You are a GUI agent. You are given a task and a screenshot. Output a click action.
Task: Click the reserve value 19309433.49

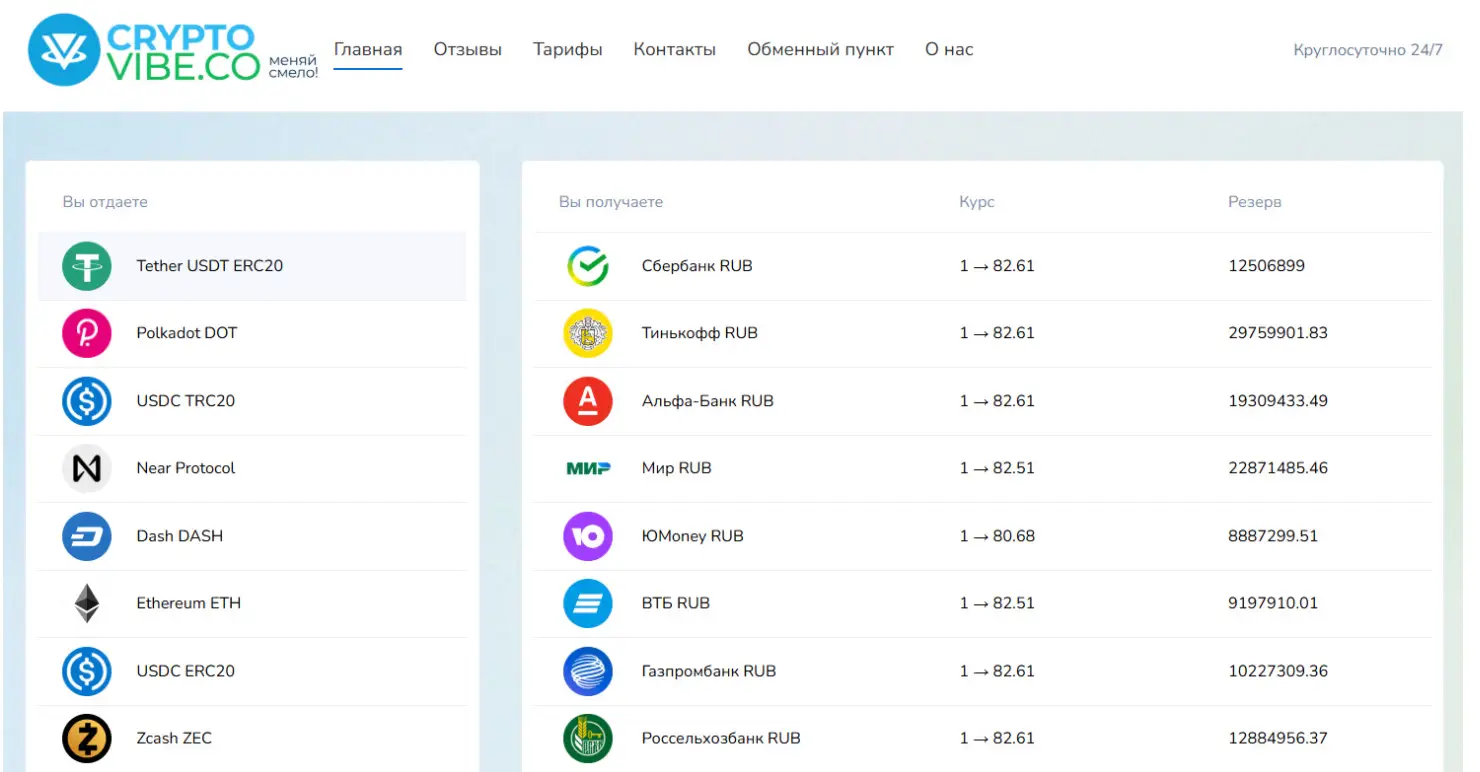click(1278, 401)
